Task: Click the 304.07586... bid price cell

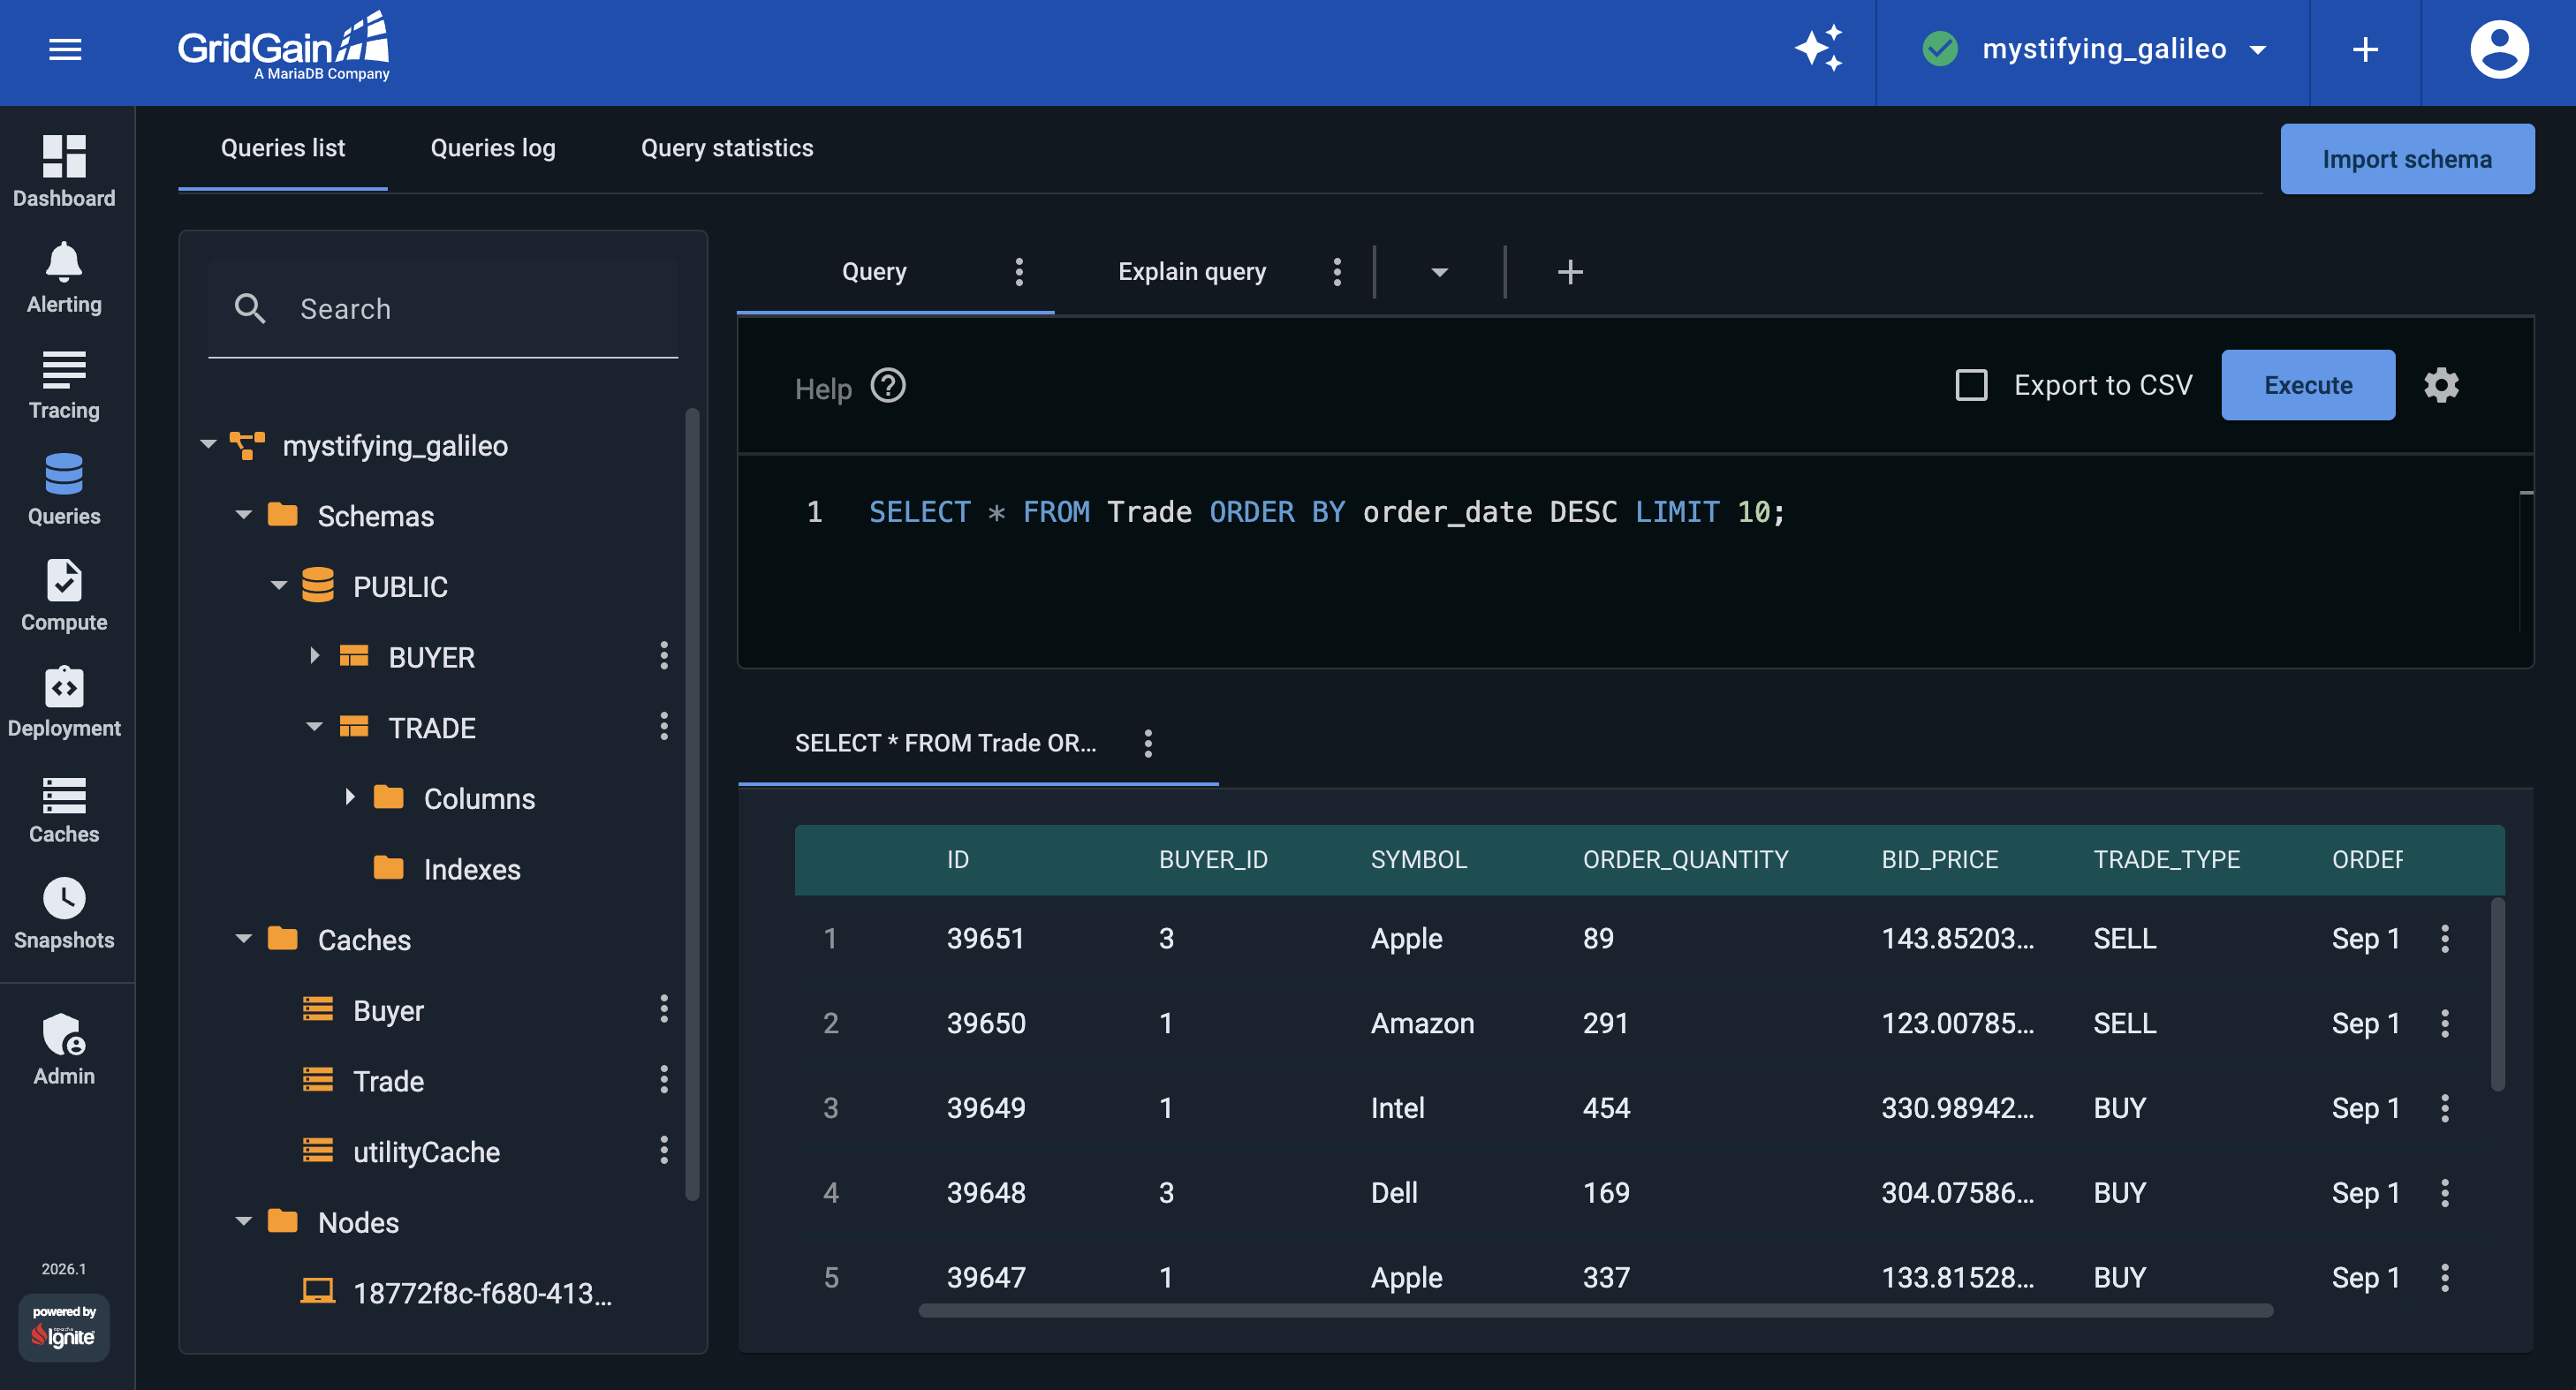Action: [1957, 1193]
